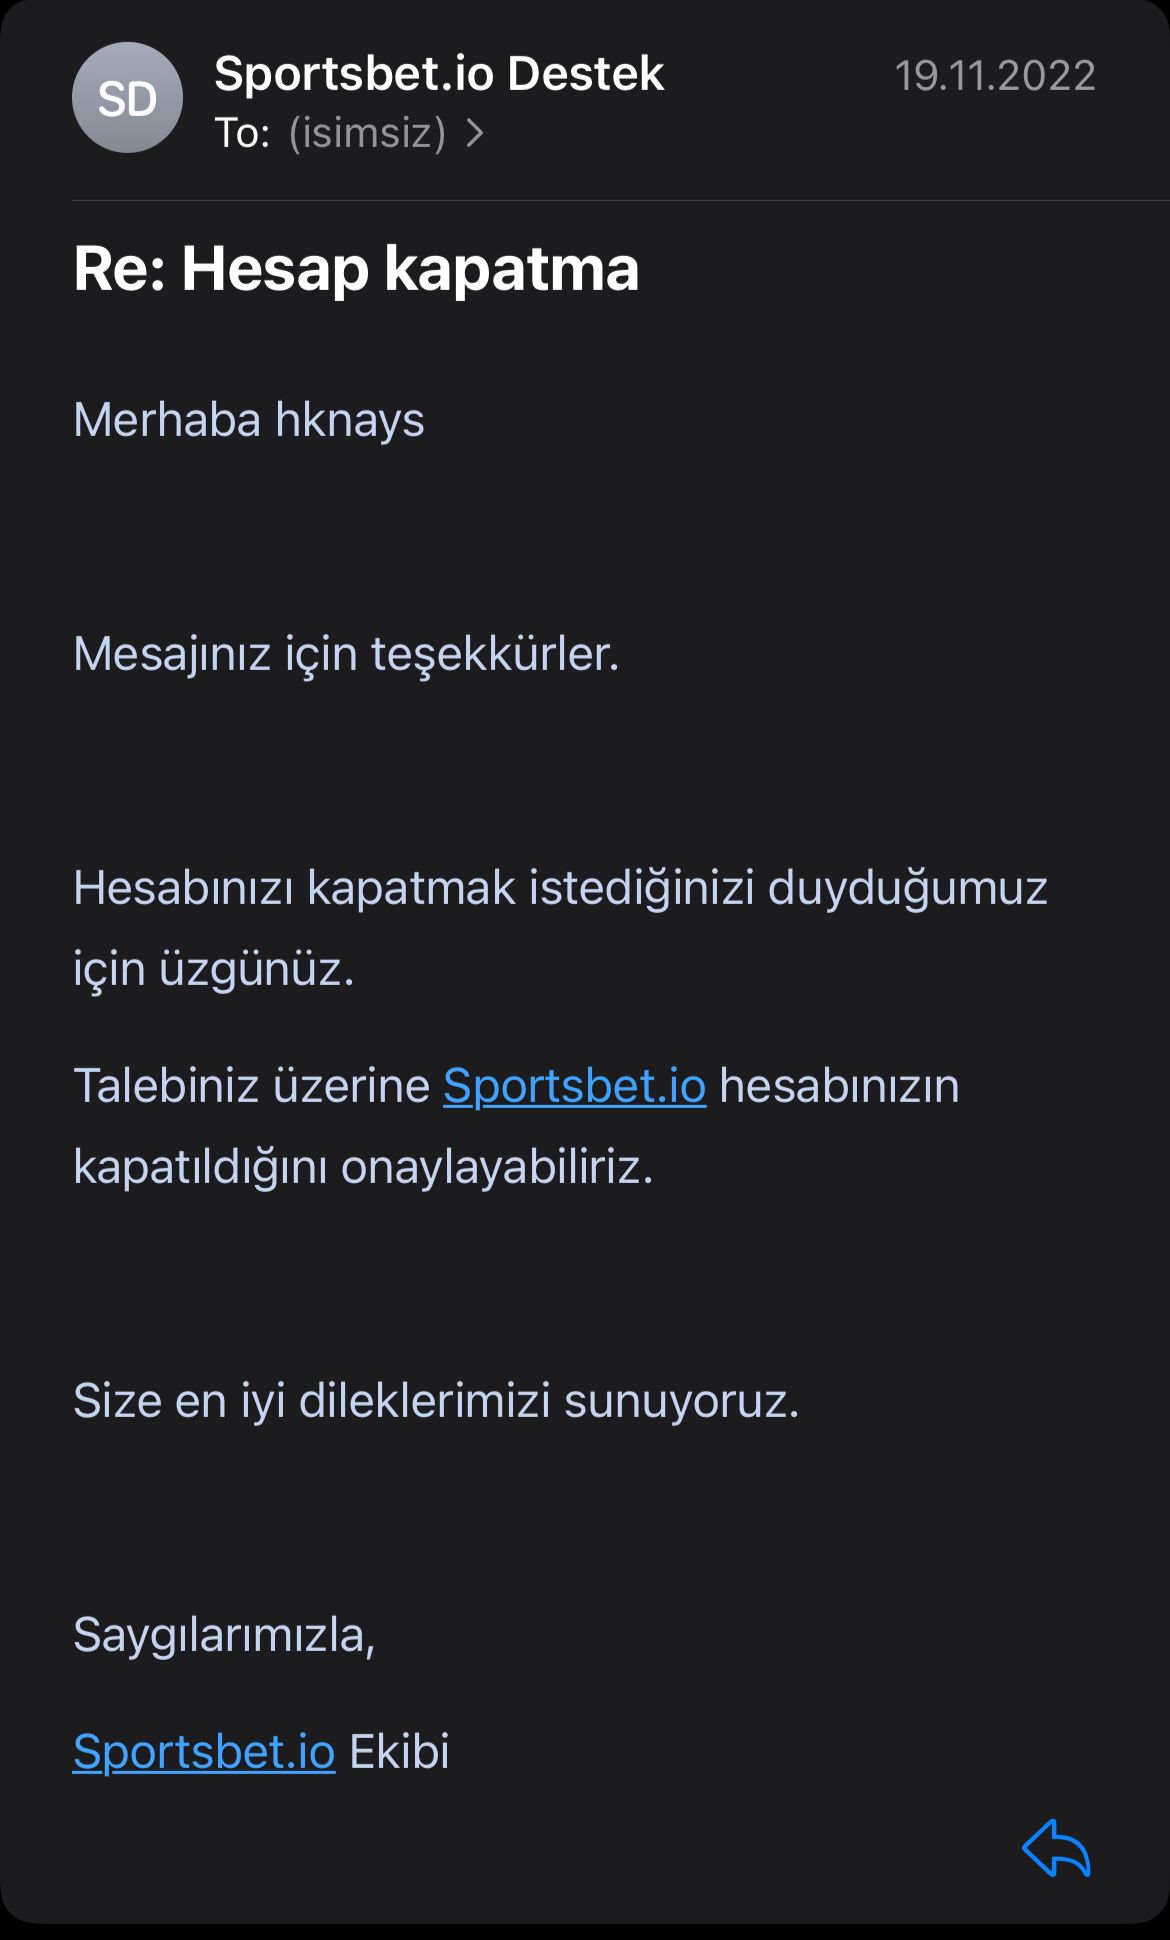Click the 'To:' label
The width and height of the screenshot is (1170, 1940).
point(243,133)
